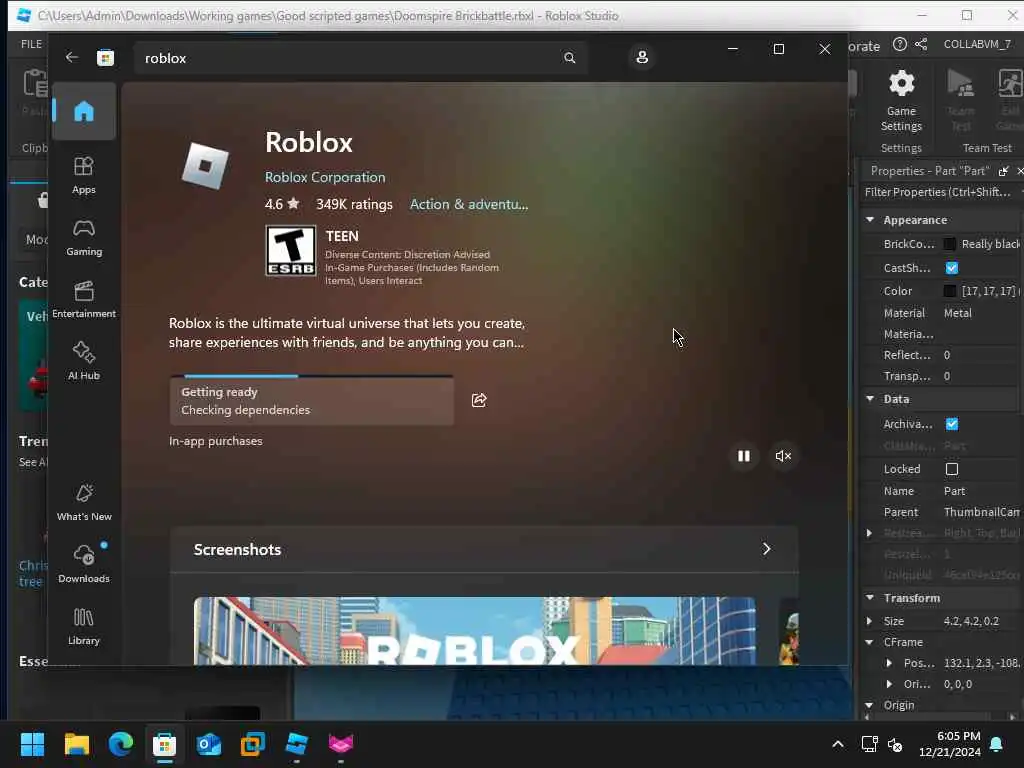Viewport: 1024px width, 768px height.
Task: Click Filter Properties field
Action: coord(940,192)
